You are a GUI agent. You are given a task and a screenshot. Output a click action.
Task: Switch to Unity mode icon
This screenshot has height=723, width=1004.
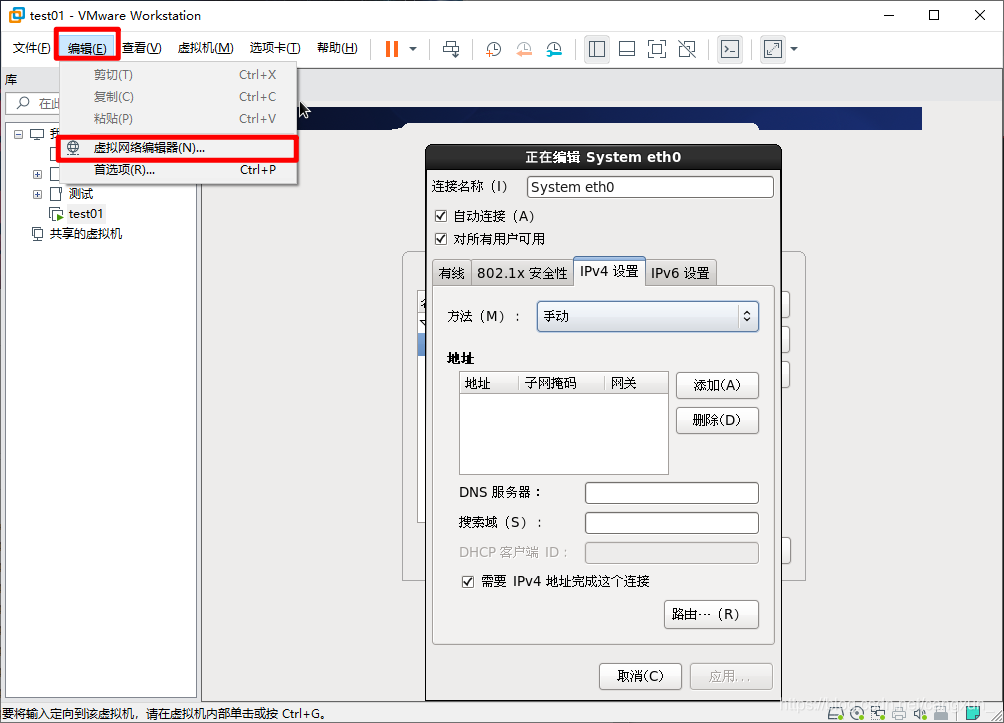[x=687, y=49]
